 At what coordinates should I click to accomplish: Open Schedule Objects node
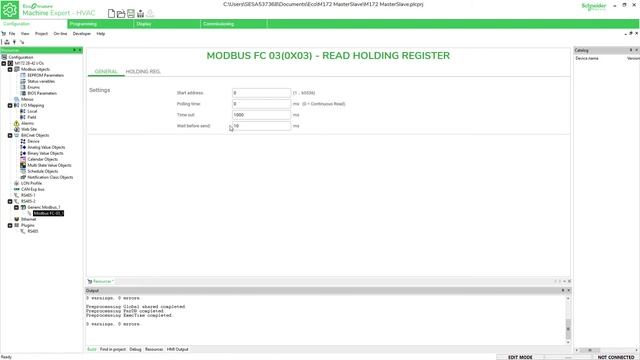click(42, 171)
